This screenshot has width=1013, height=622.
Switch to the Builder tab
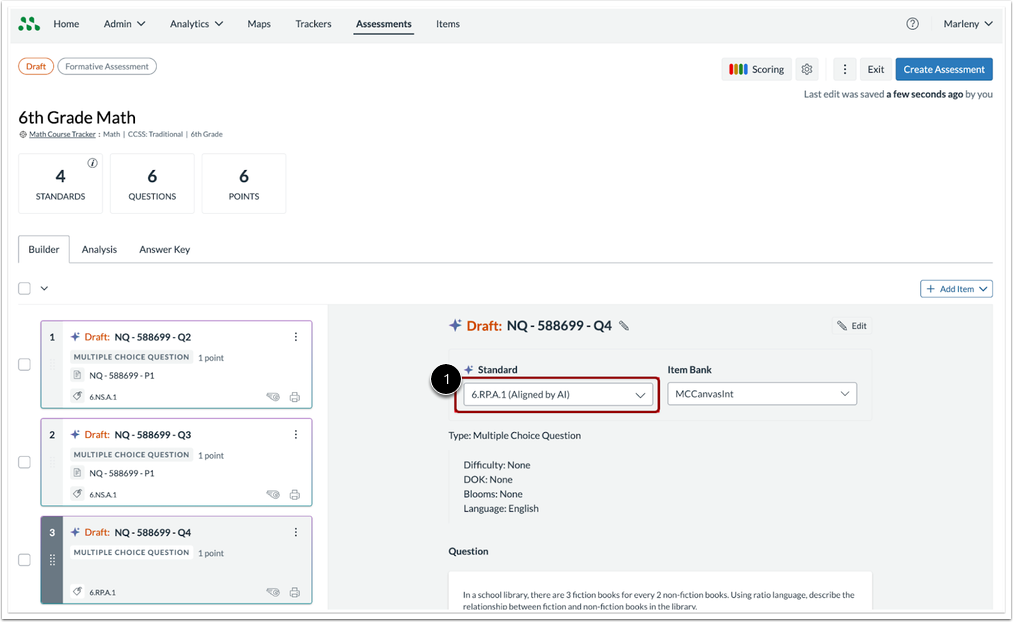44,249
